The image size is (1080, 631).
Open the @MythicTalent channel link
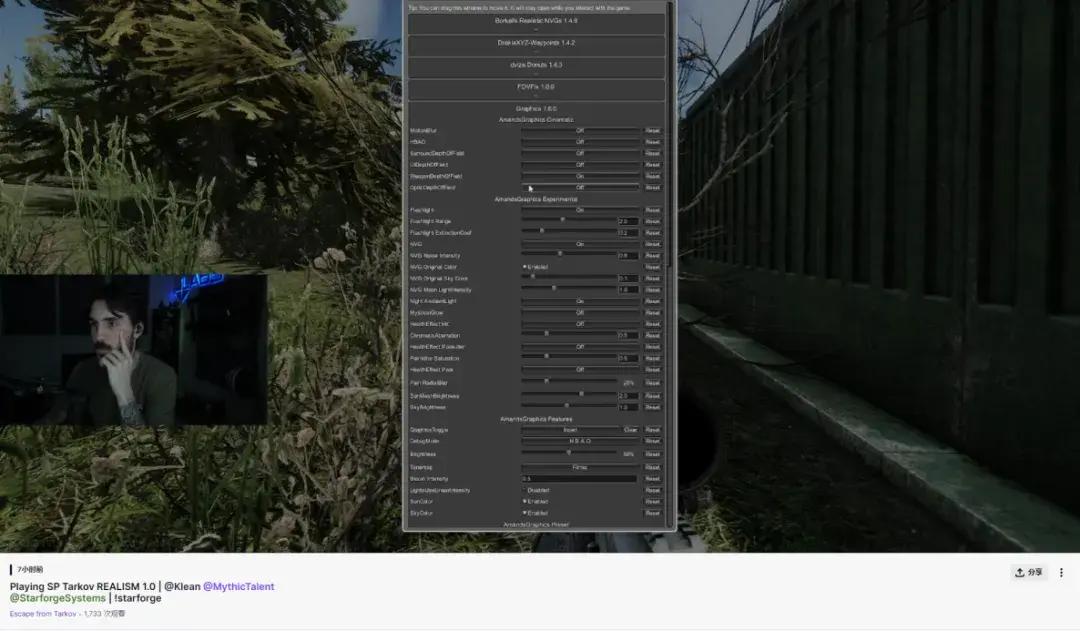click(x=238, y=586)
